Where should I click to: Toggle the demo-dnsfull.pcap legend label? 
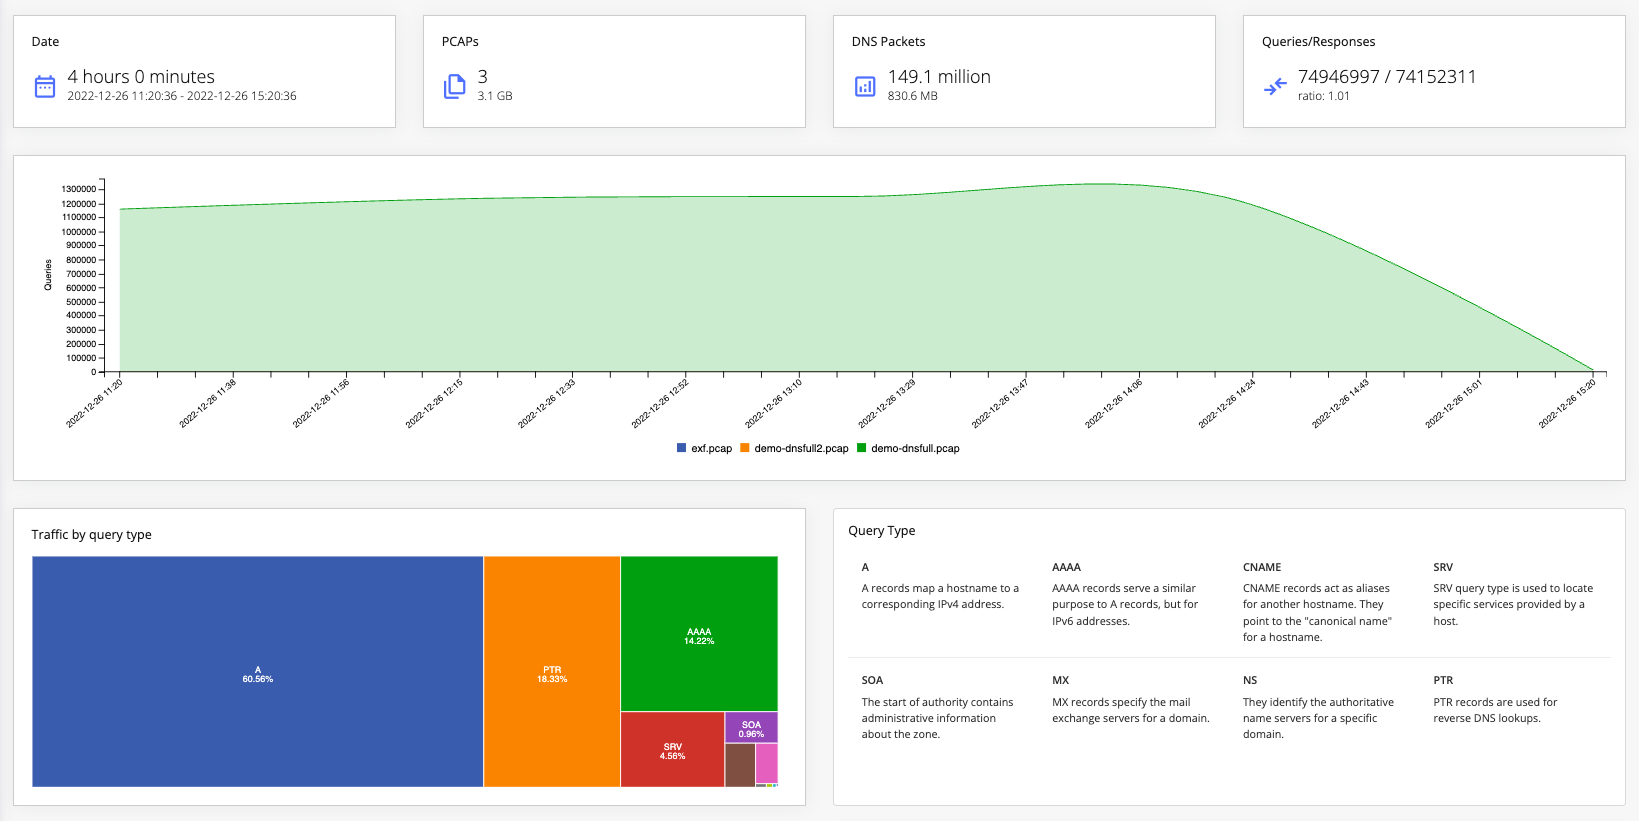(x=915, y=449)
